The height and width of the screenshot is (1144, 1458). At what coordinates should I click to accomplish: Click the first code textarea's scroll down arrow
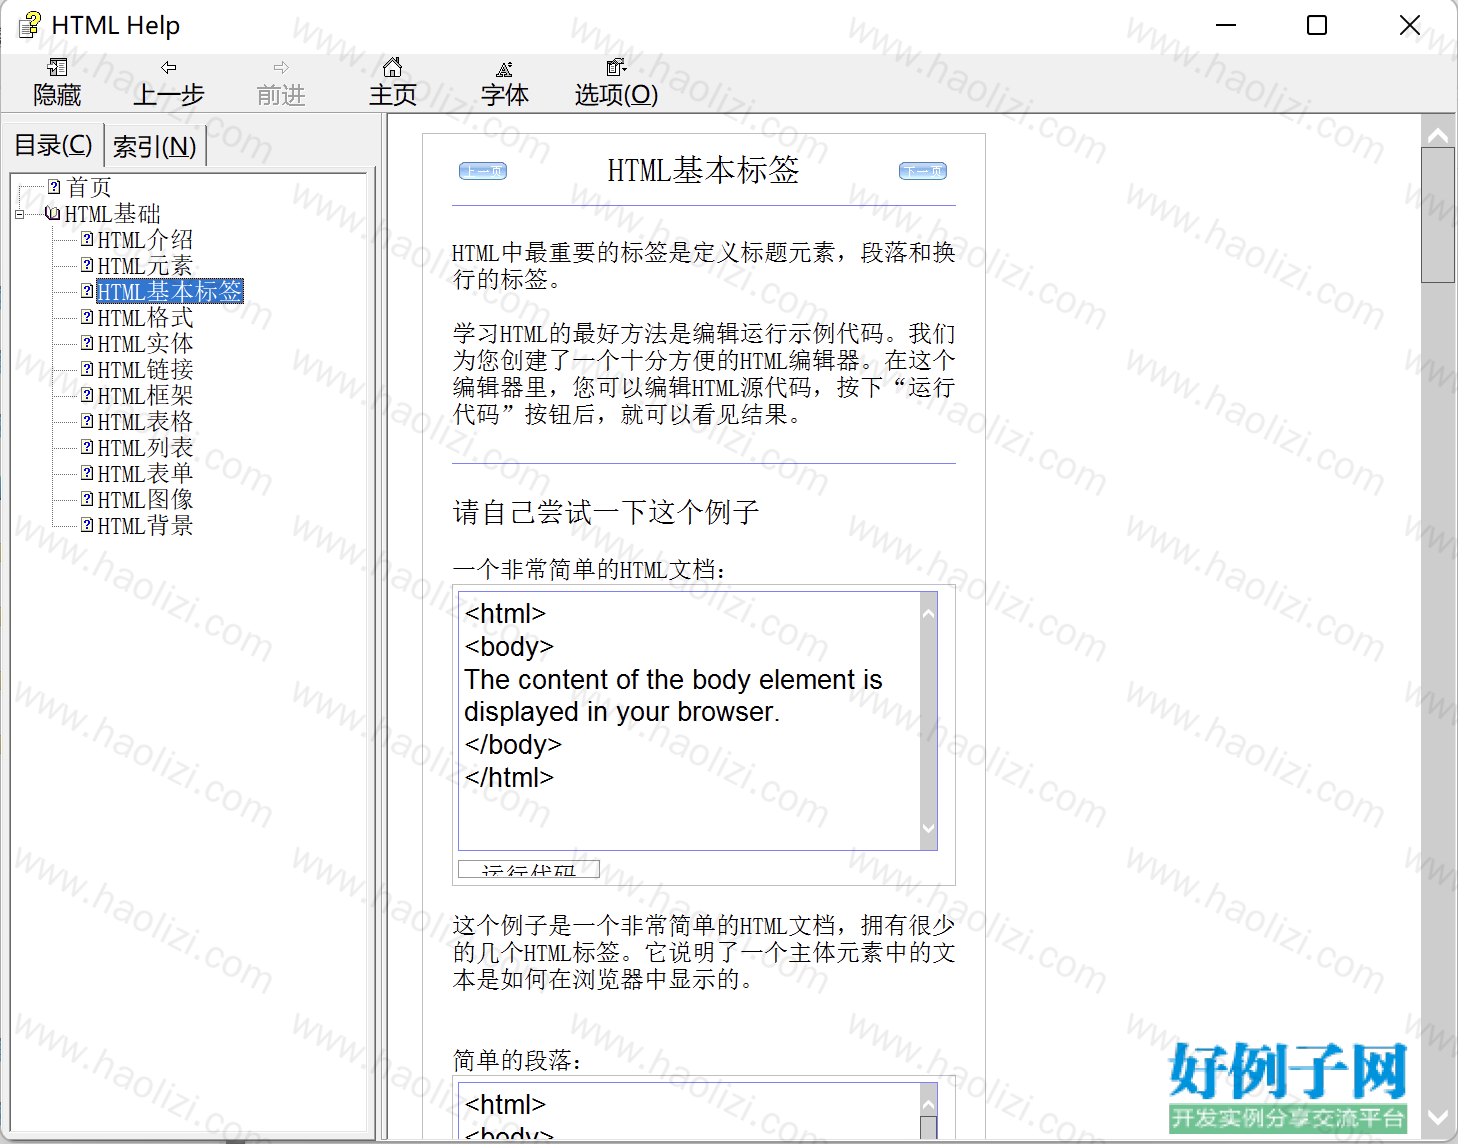click(929, 828)
